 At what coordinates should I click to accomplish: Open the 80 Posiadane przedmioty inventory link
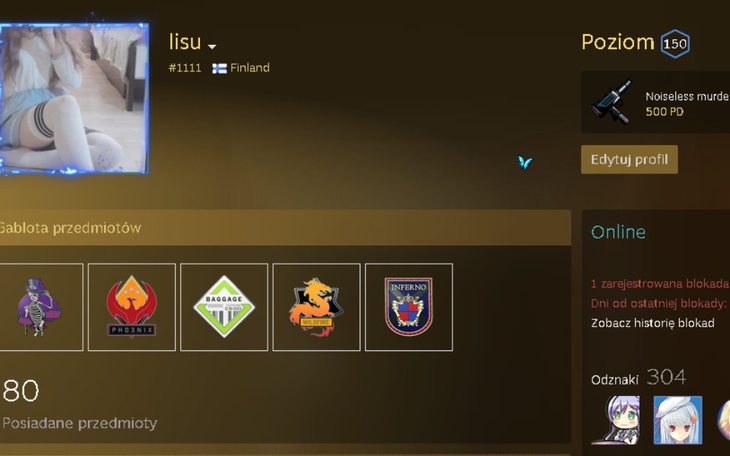pyautogui.click(x=79, y=403)
